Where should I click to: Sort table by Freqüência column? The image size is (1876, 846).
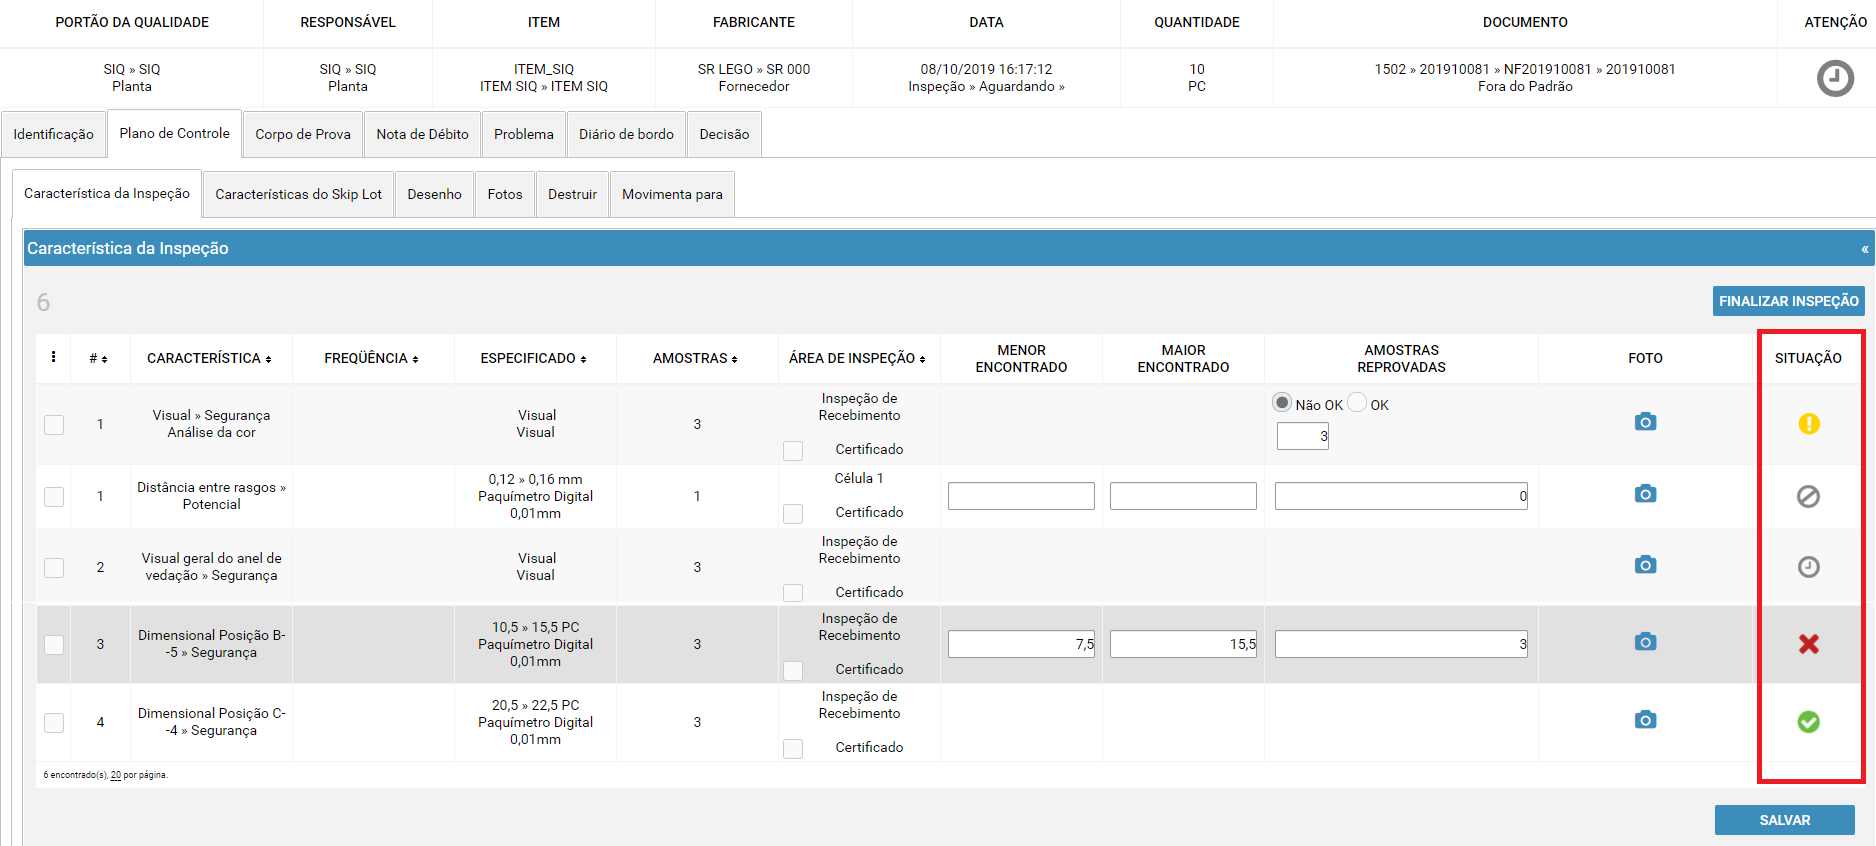(371, 358)
